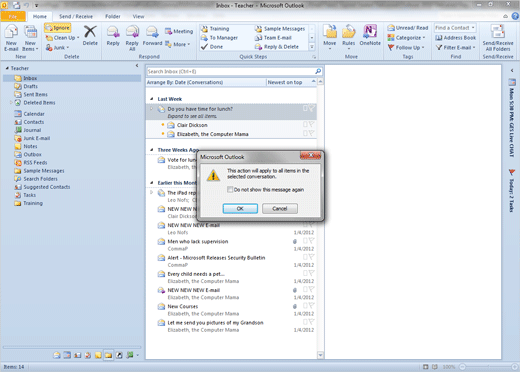Flag the 'New Courses' message
520x372 pixels.
tap(311, 306)
